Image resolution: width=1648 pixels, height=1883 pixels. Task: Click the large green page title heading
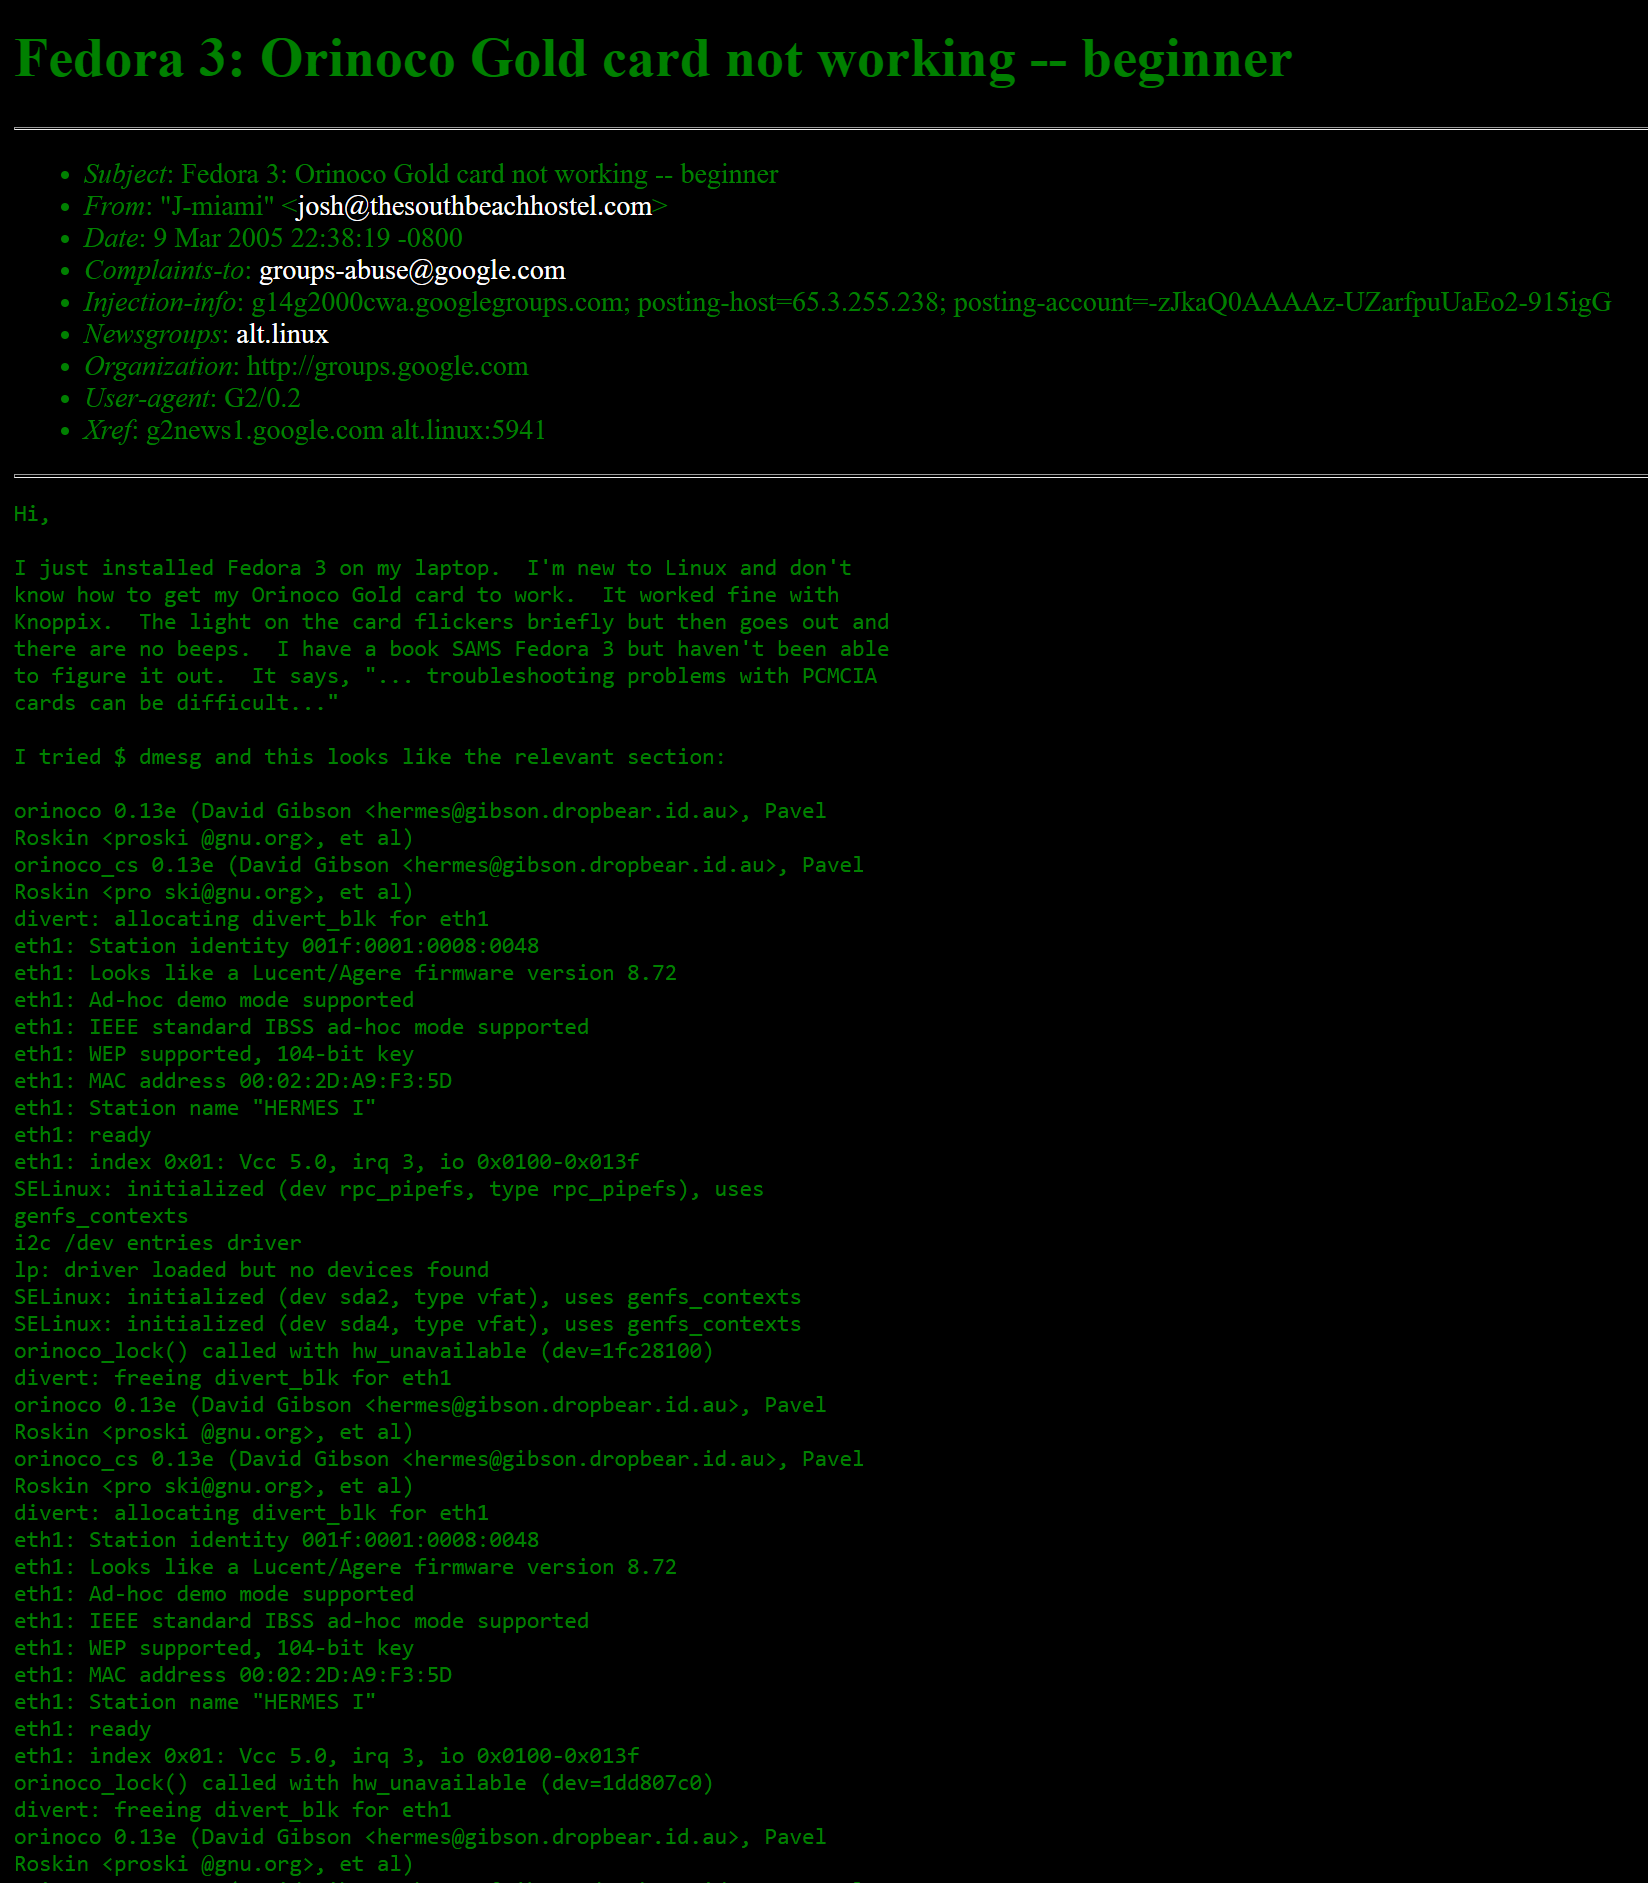654,58
